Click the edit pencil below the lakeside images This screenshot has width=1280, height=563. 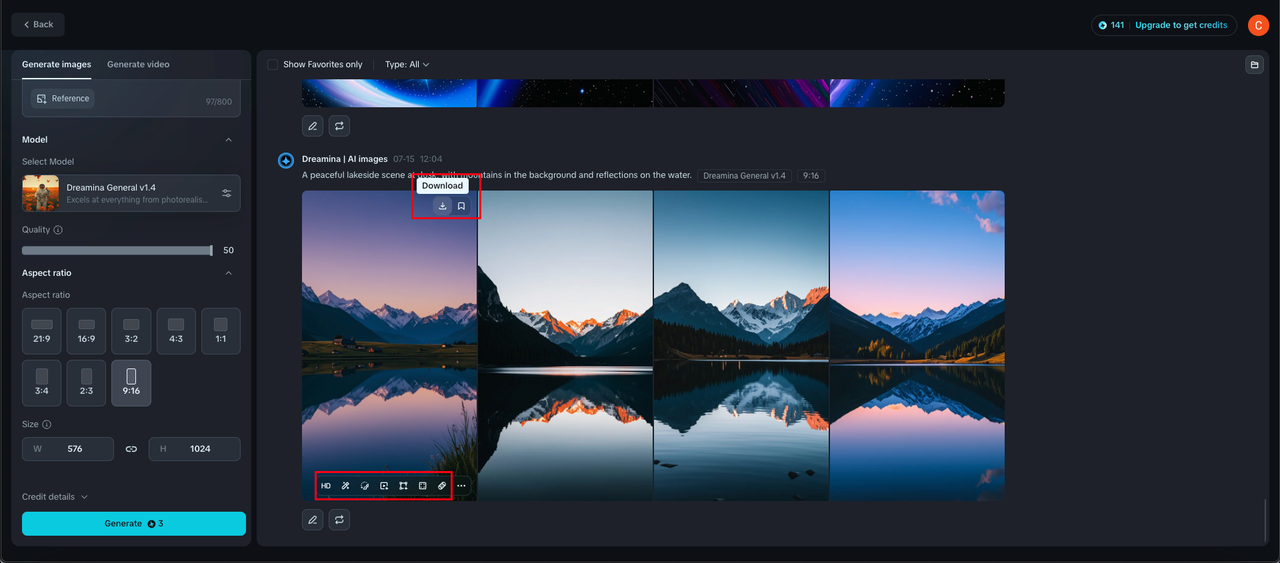tap(313, 520)
